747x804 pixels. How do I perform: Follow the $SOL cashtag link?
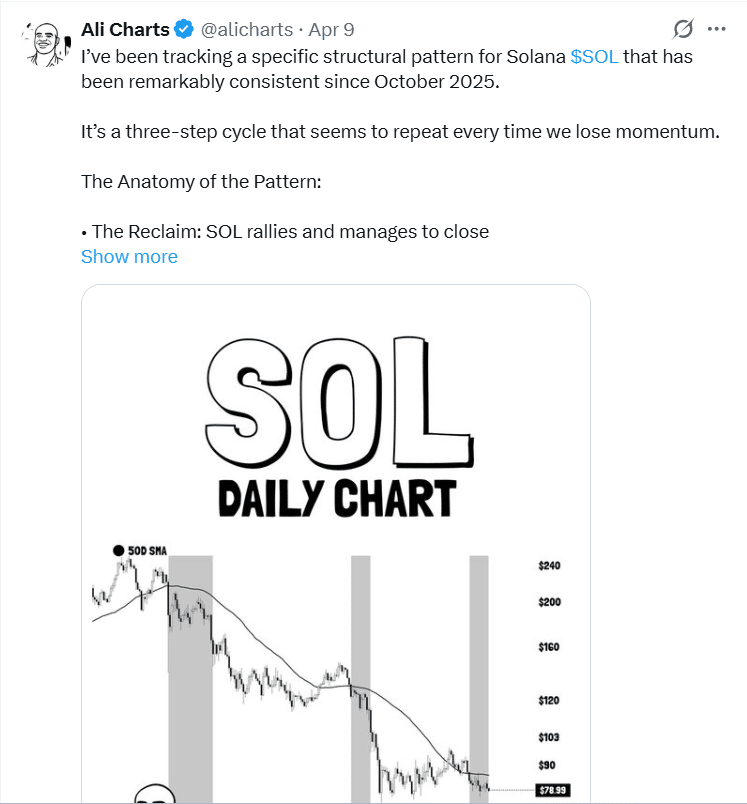click(594, 56)
